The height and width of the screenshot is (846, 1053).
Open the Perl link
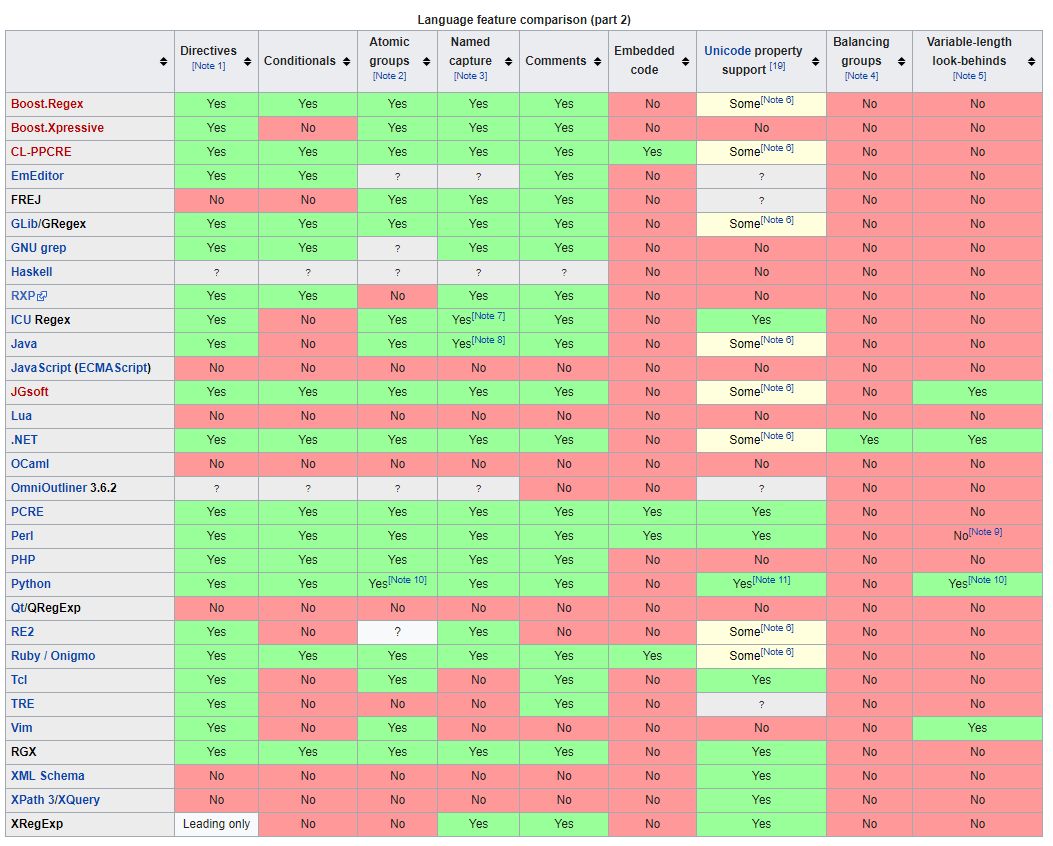(x=22, y=536)
